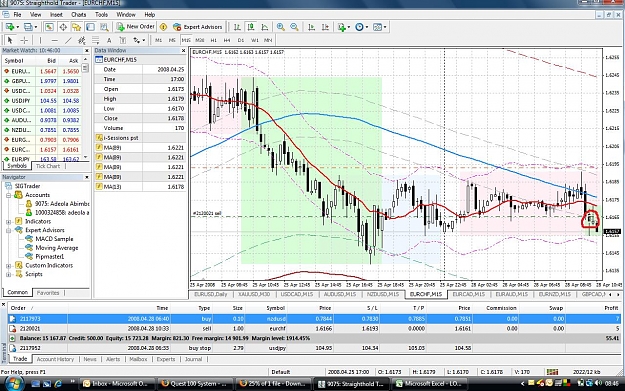Screen dimensions: 625x391
Task: Zoom in on the chart
Action: click(281, 27)
